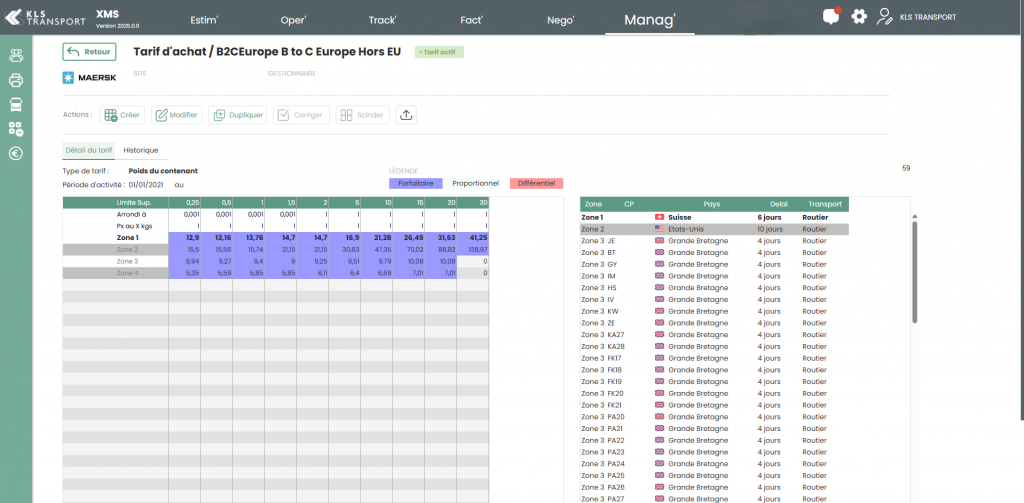Click the Limite Sup. header cell
The image size is (1024, 503).
click(116, 203)
